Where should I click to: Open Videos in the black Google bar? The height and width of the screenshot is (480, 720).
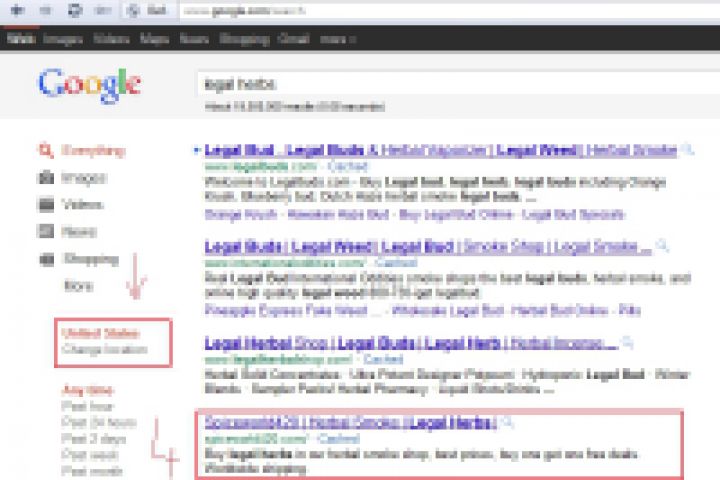pos(112,39)
